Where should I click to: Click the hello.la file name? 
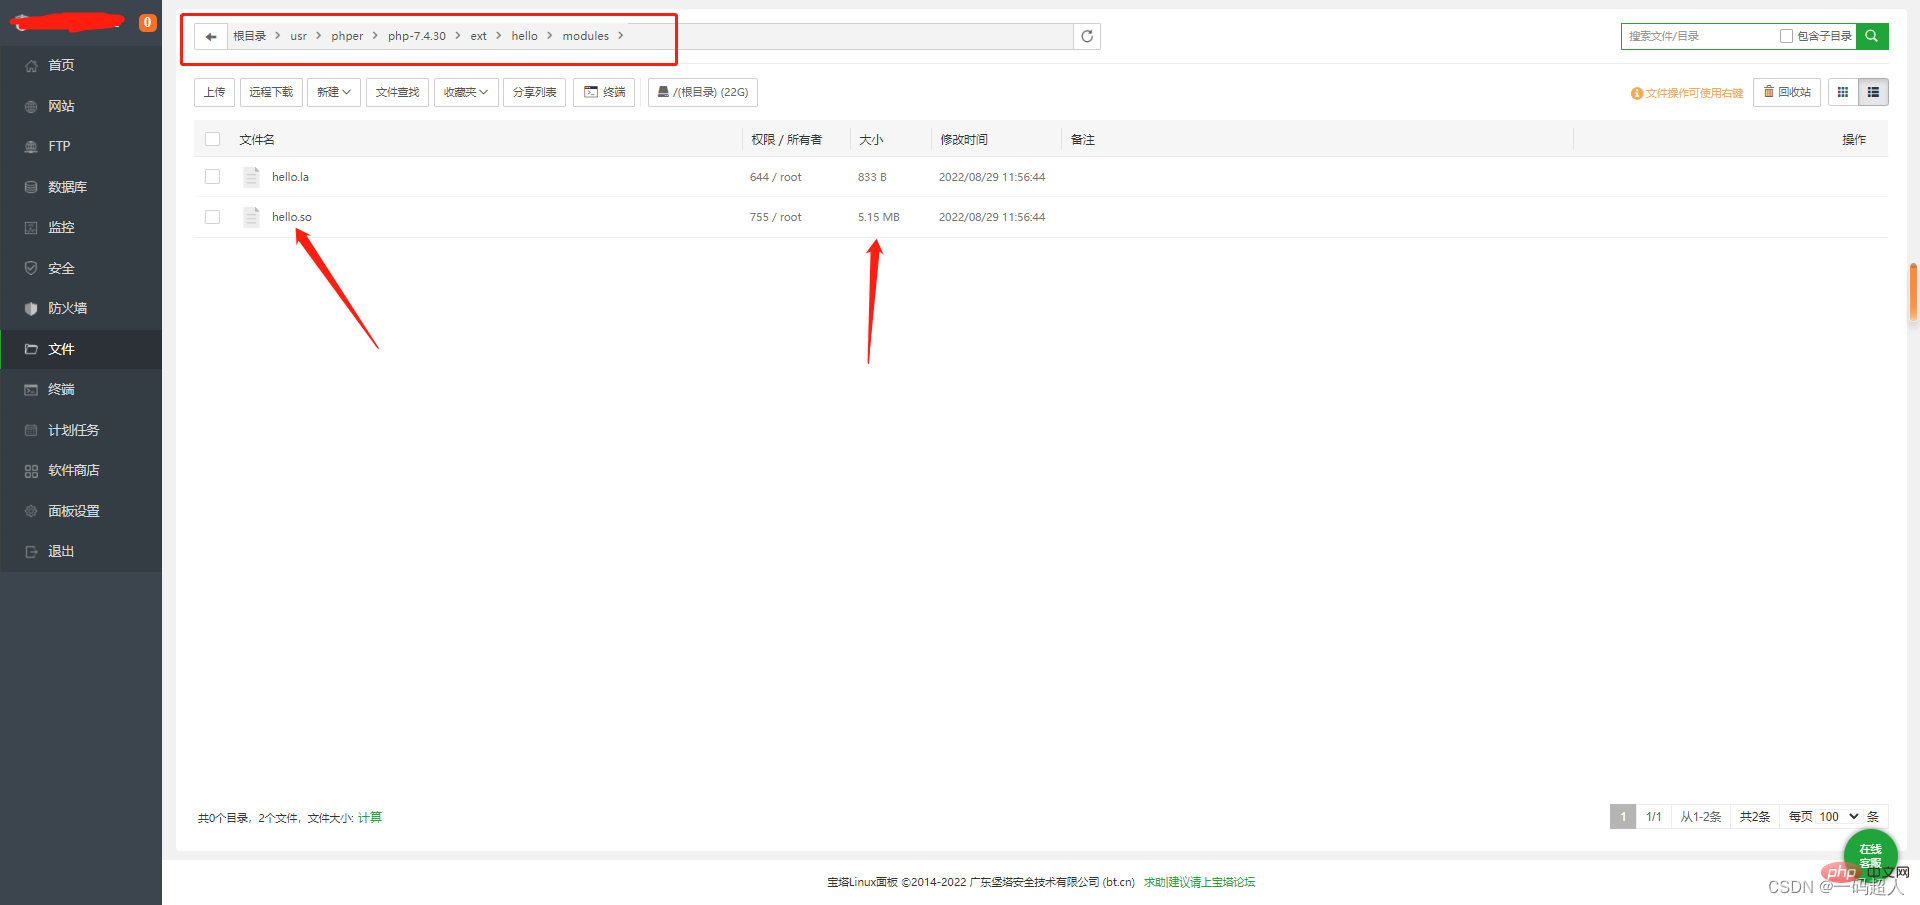[x=290, y=177]
